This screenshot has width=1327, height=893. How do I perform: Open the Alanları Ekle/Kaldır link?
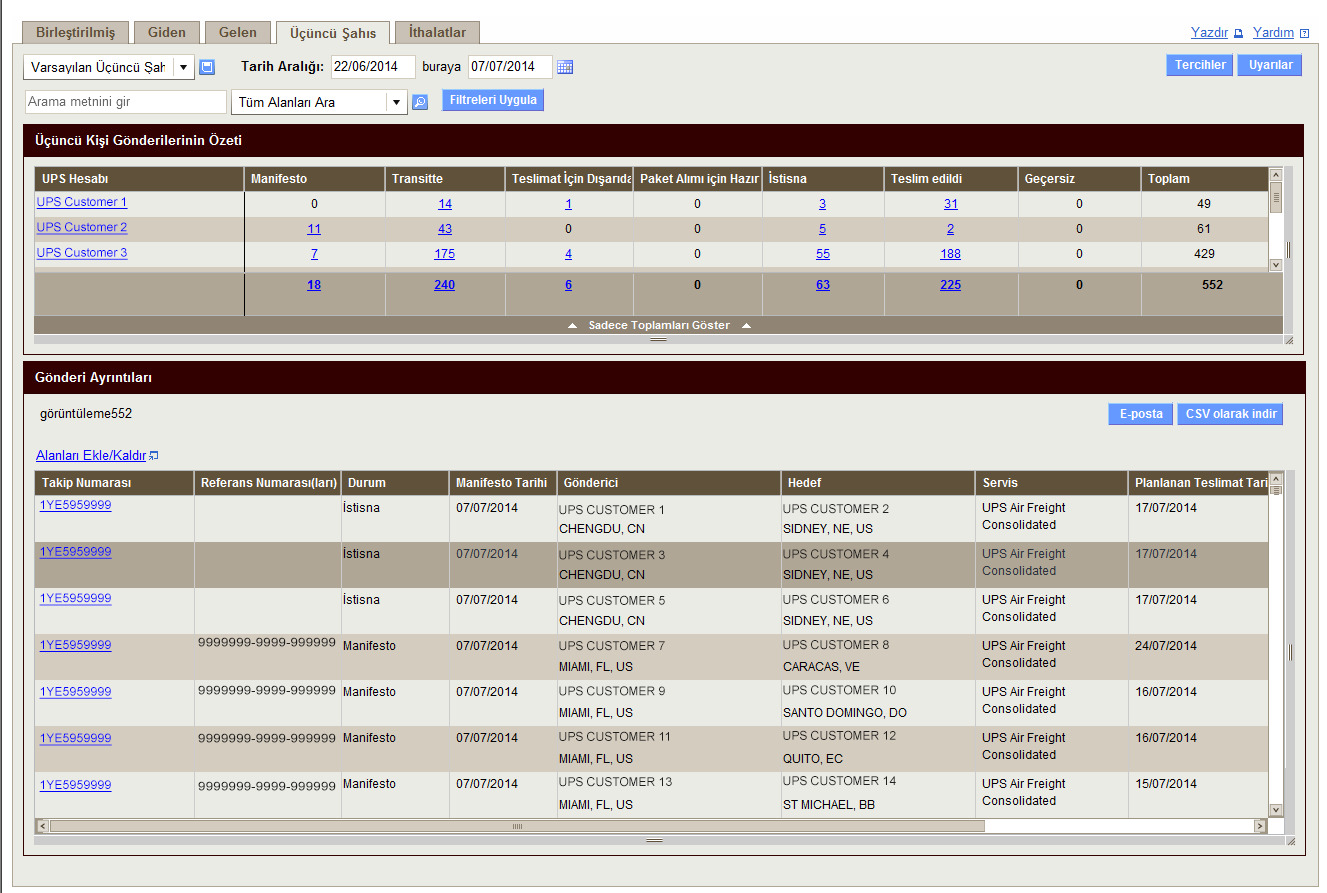click(91, 456)
